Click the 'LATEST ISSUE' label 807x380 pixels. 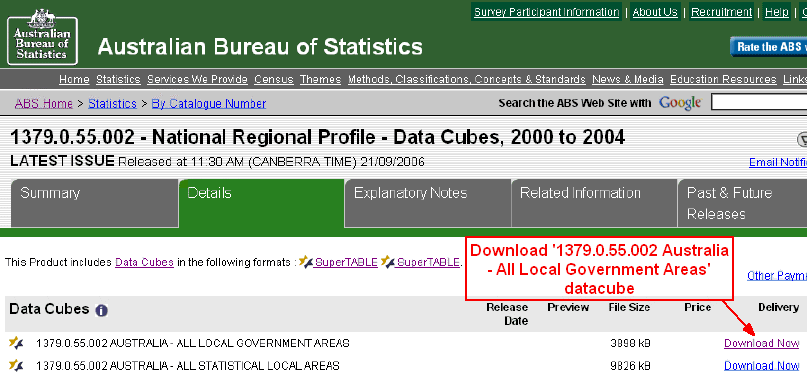click(62, 161)
